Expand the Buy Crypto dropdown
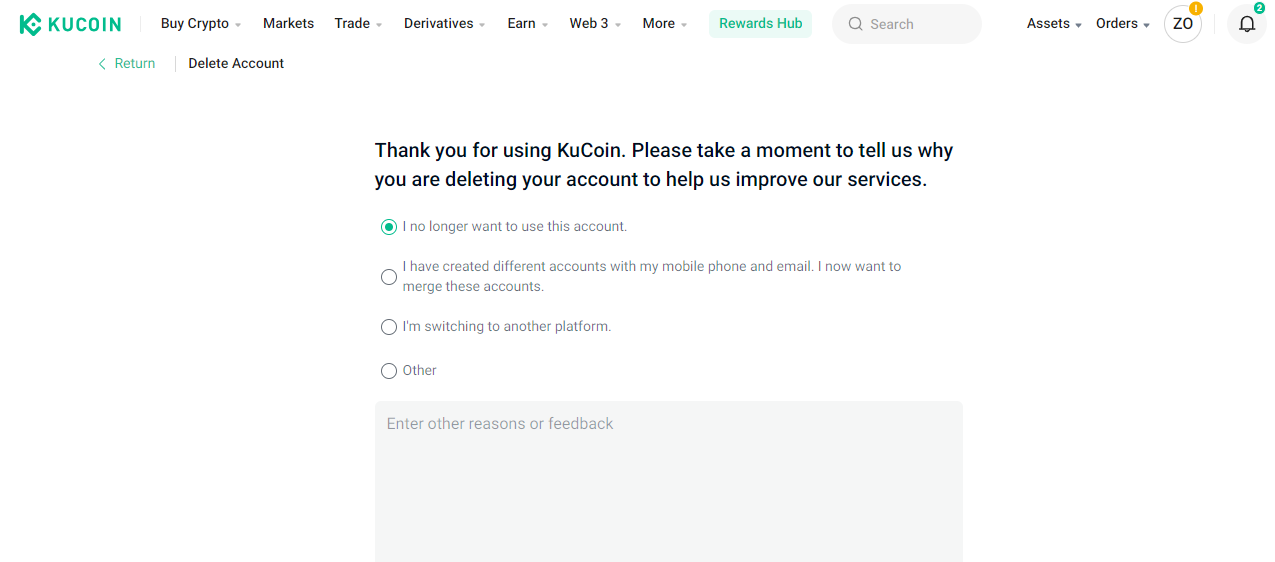 [x=201, y=24]
